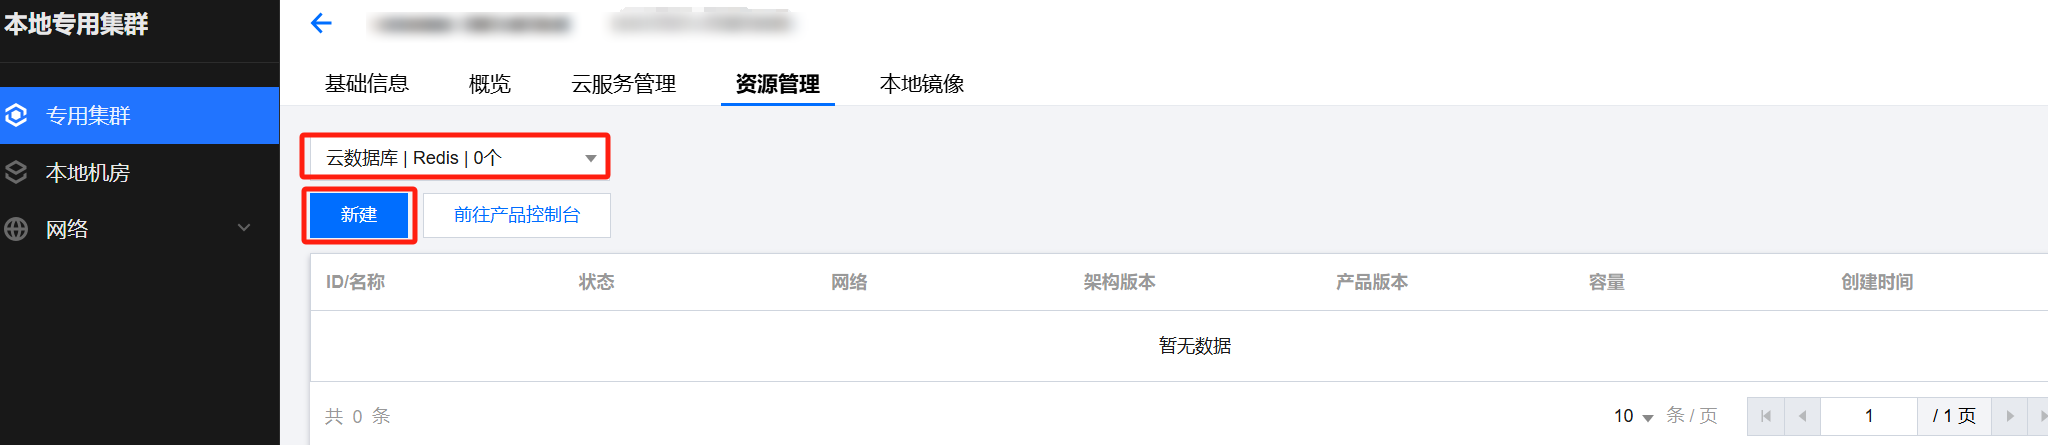Viewport: 2048px width, 445px height.
Task: Go to previous page arrow icon
Action: 1802,416
